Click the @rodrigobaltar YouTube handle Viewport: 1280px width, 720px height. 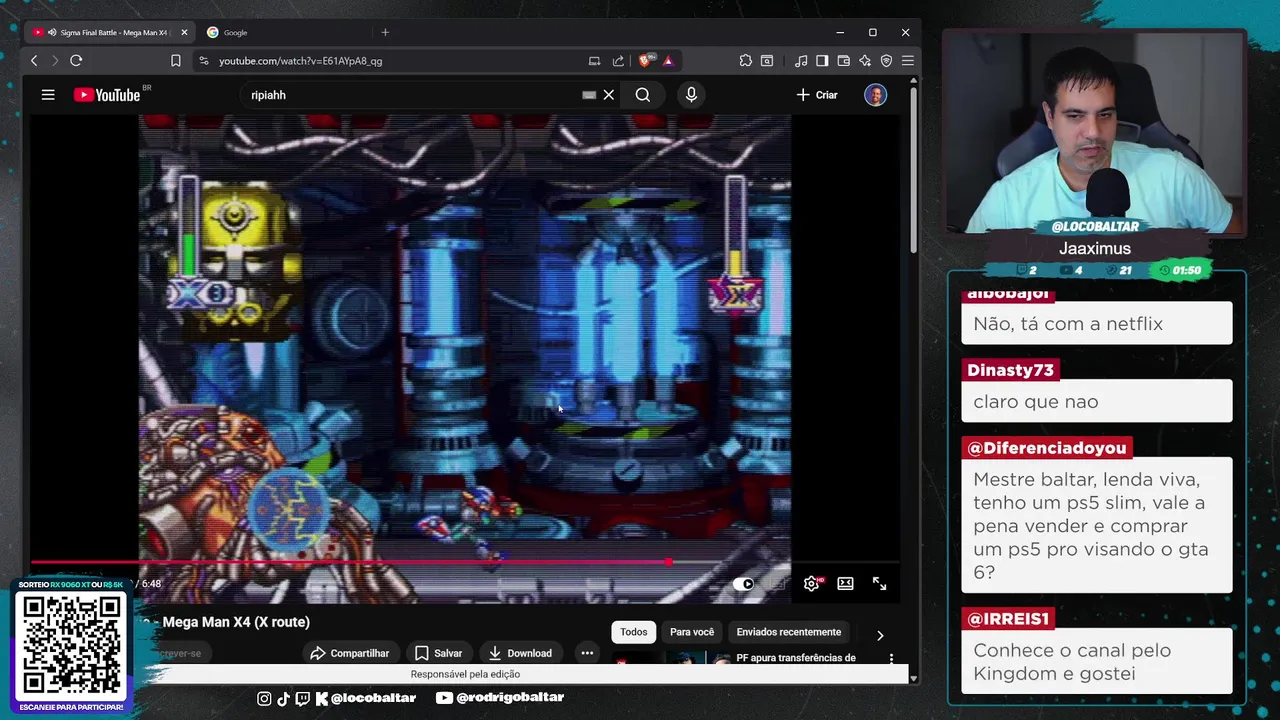pos(500,698)
